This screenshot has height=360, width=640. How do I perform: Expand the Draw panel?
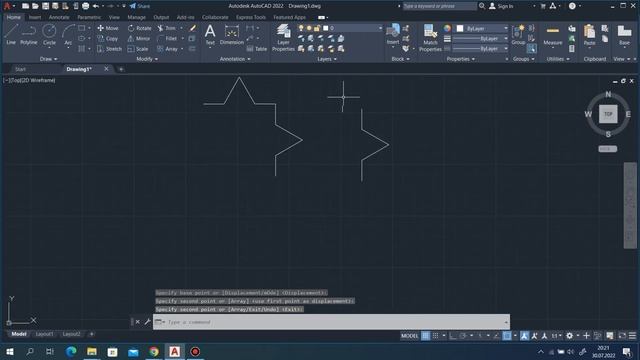coord(49,59)
